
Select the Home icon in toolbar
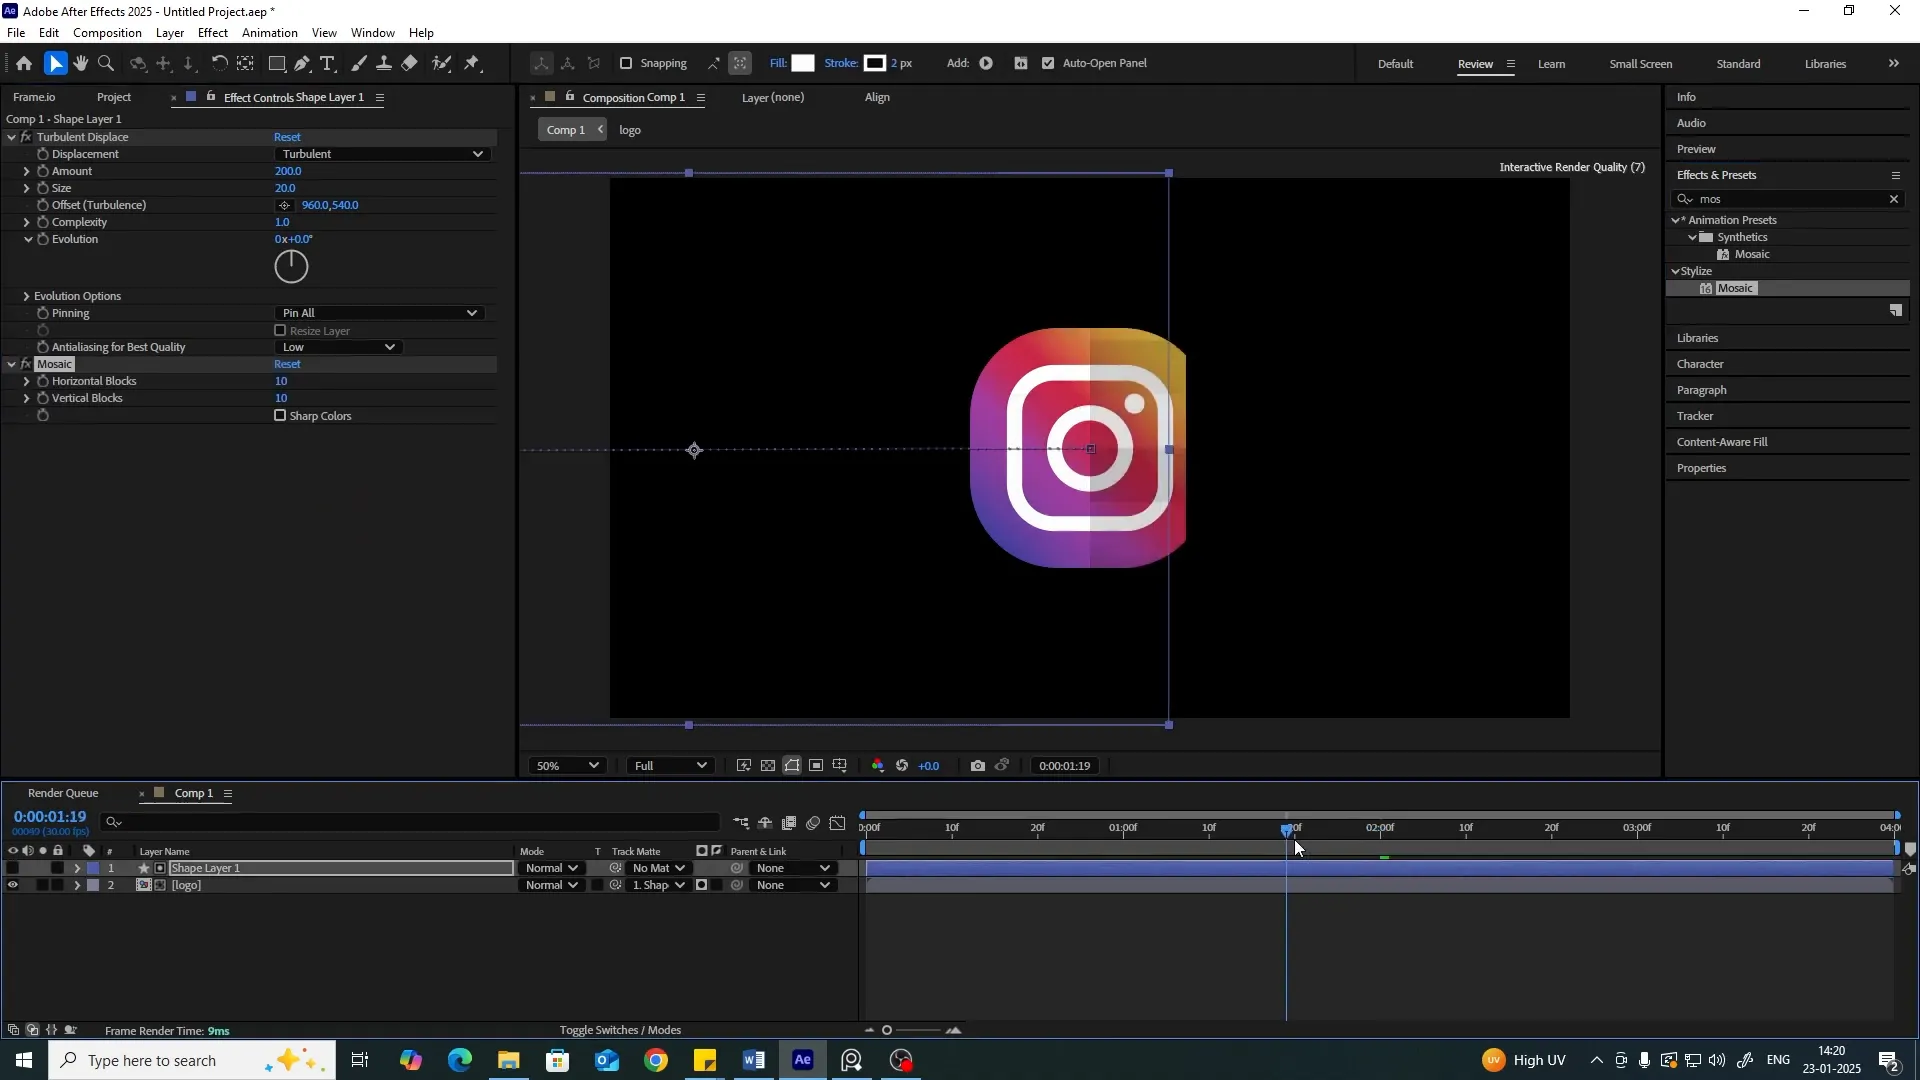pyautogui.click(x=24, y=64)
